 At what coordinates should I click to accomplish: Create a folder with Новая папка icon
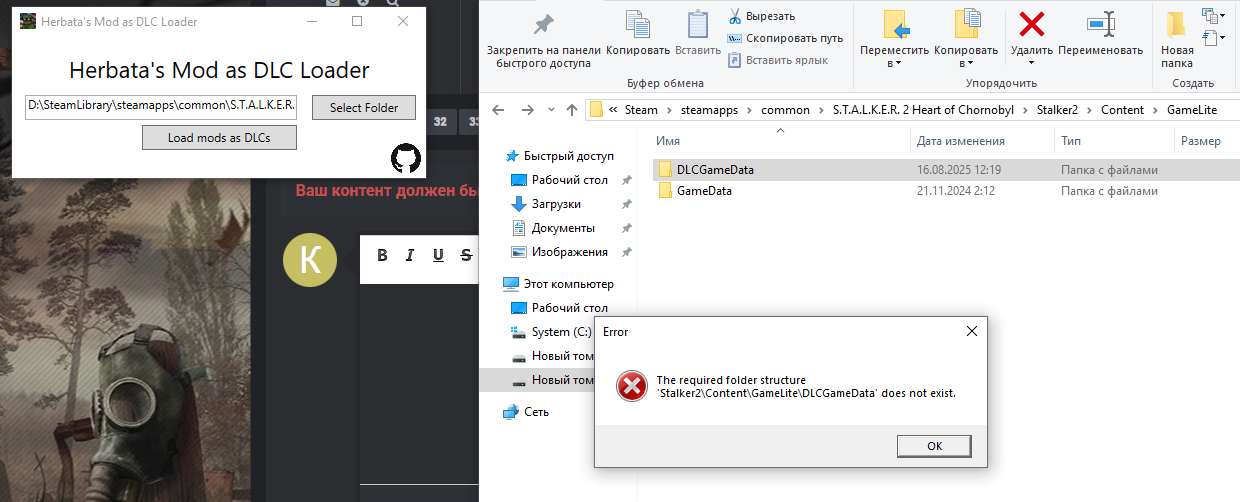tap(1177, 25)
